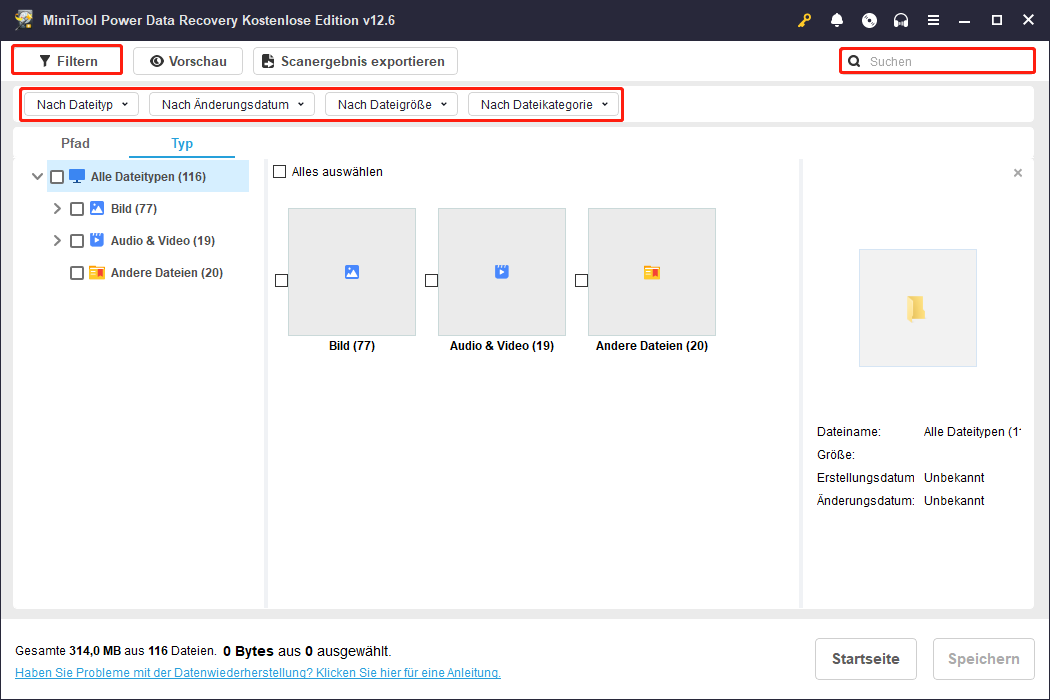
Task: Open the Nach Änderungsdatum dropdown
Action: click(232, 104)
